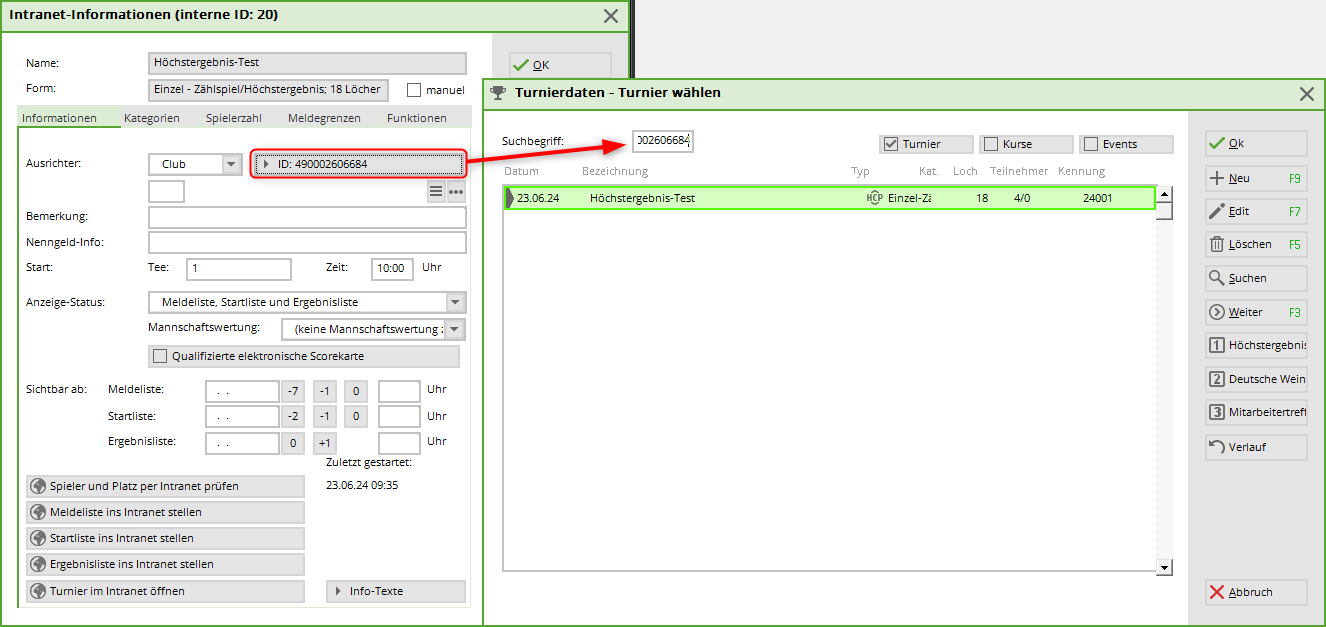The image size is (1326, 627).
Task: Click the Suchbegriff input field
Action: click(x=663, y=141)
